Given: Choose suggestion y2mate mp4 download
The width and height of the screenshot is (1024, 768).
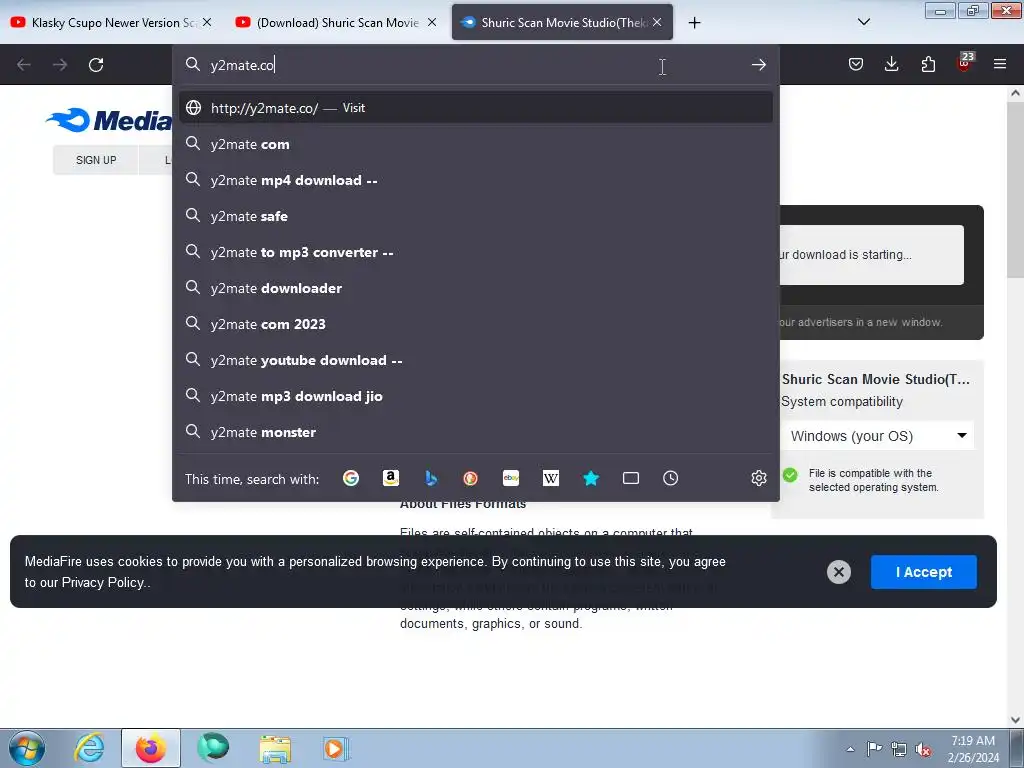Looking at the screenshot, I should pyautogui.click(x=476, y=180).
